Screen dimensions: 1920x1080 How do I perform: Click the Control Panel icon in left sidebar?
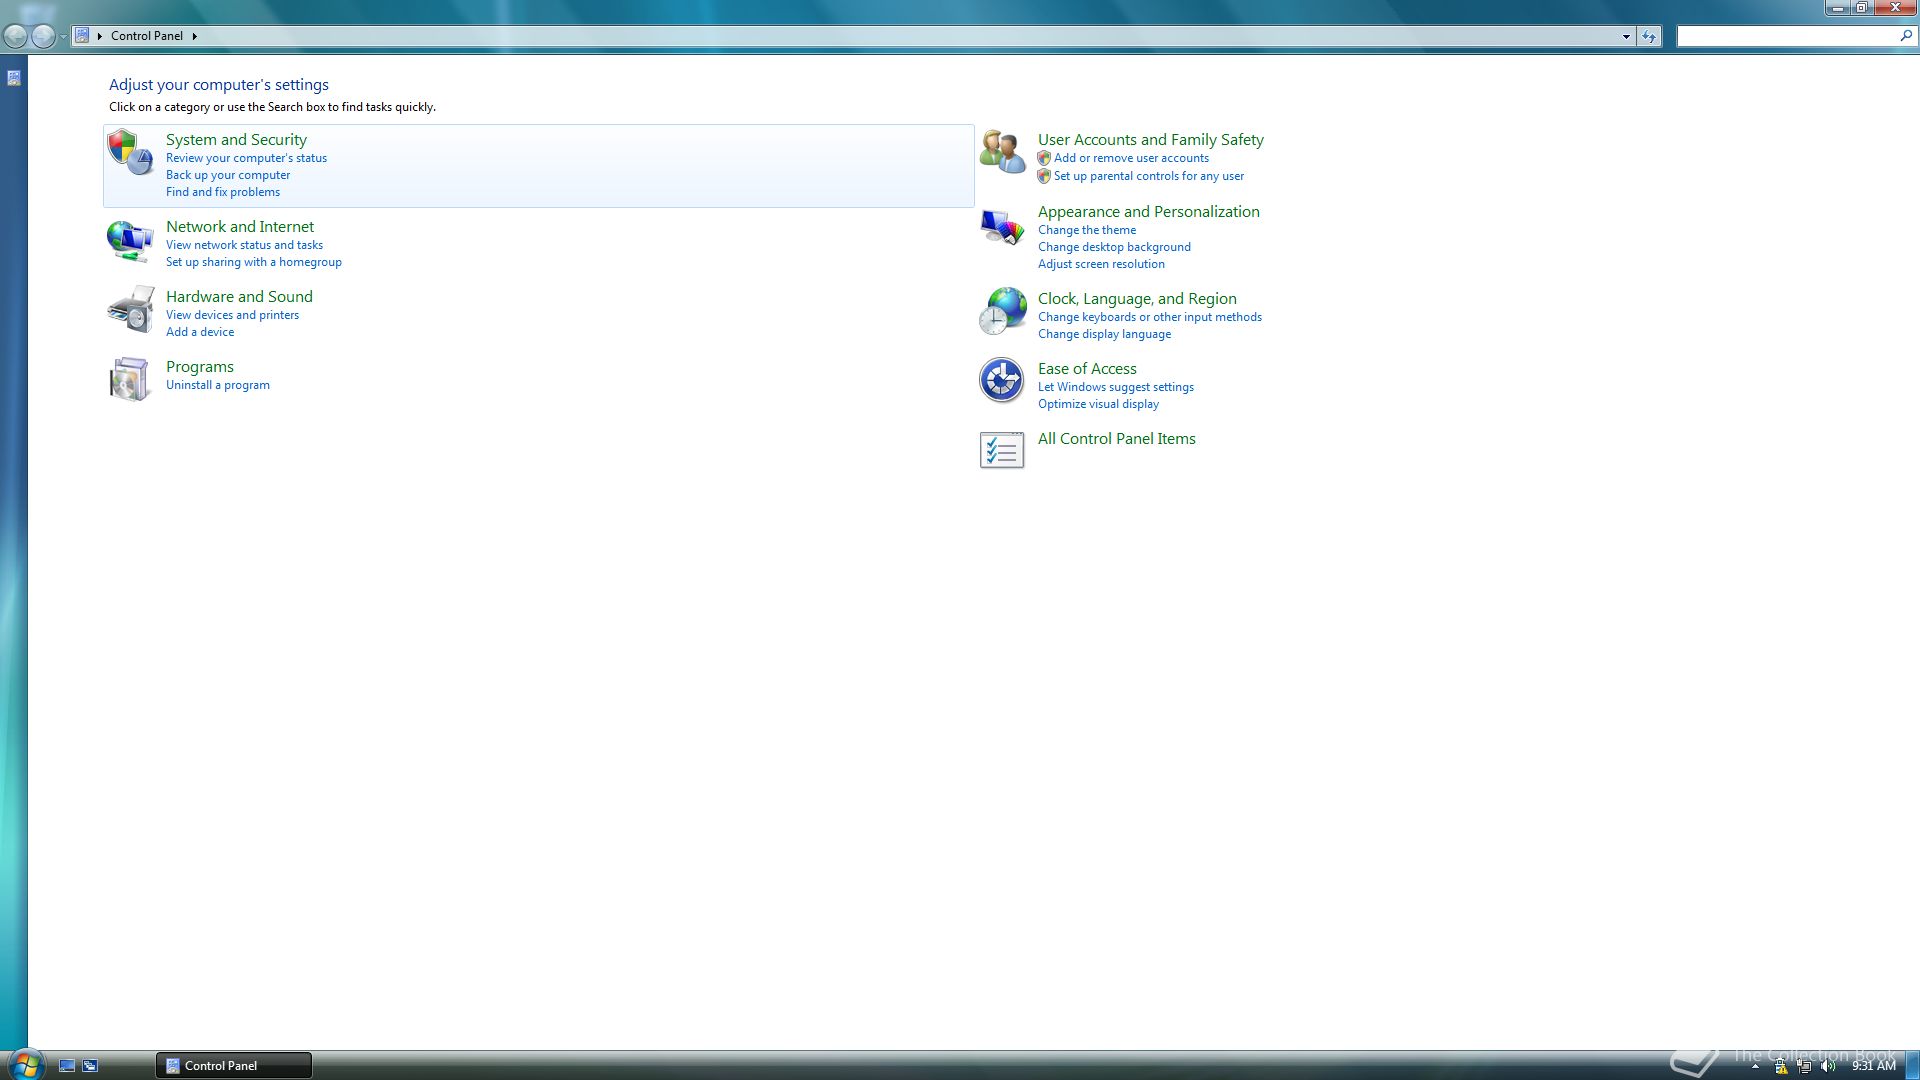tap(14, 78)
